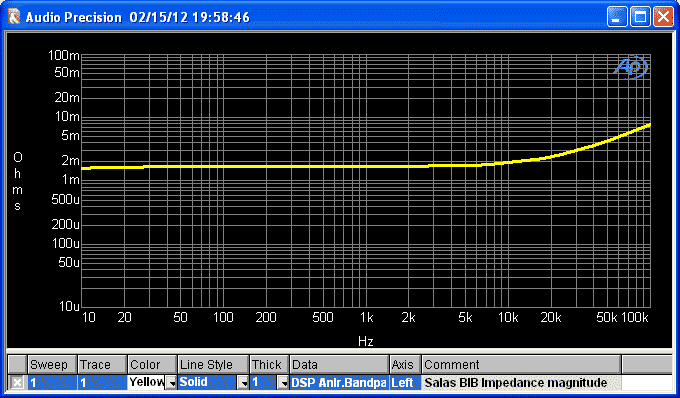Viewport: 680px width, 398px height.
Task: Click the 100m top Y-axis value
Action: [64, 55]
